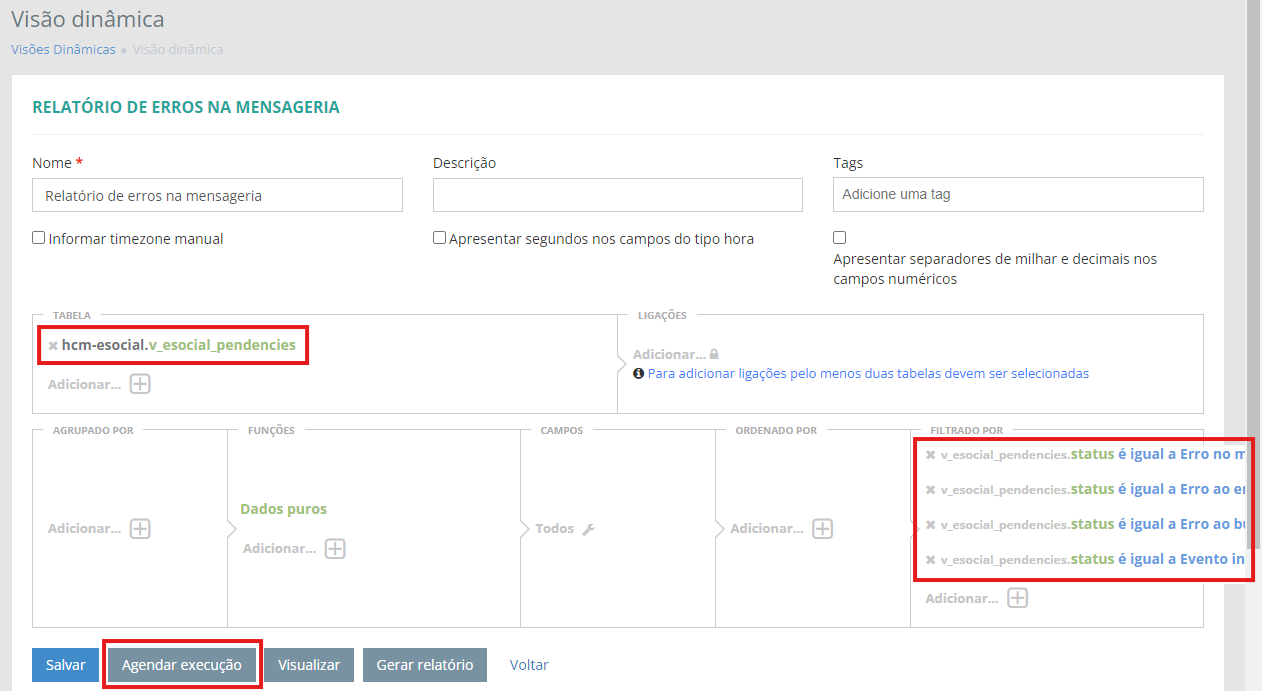Remove filter 'status é igual a Erro ao en'
Image resolution: width=1262 pixels, height=691 pixels.
pyautogui.click(x=931, y=490)
